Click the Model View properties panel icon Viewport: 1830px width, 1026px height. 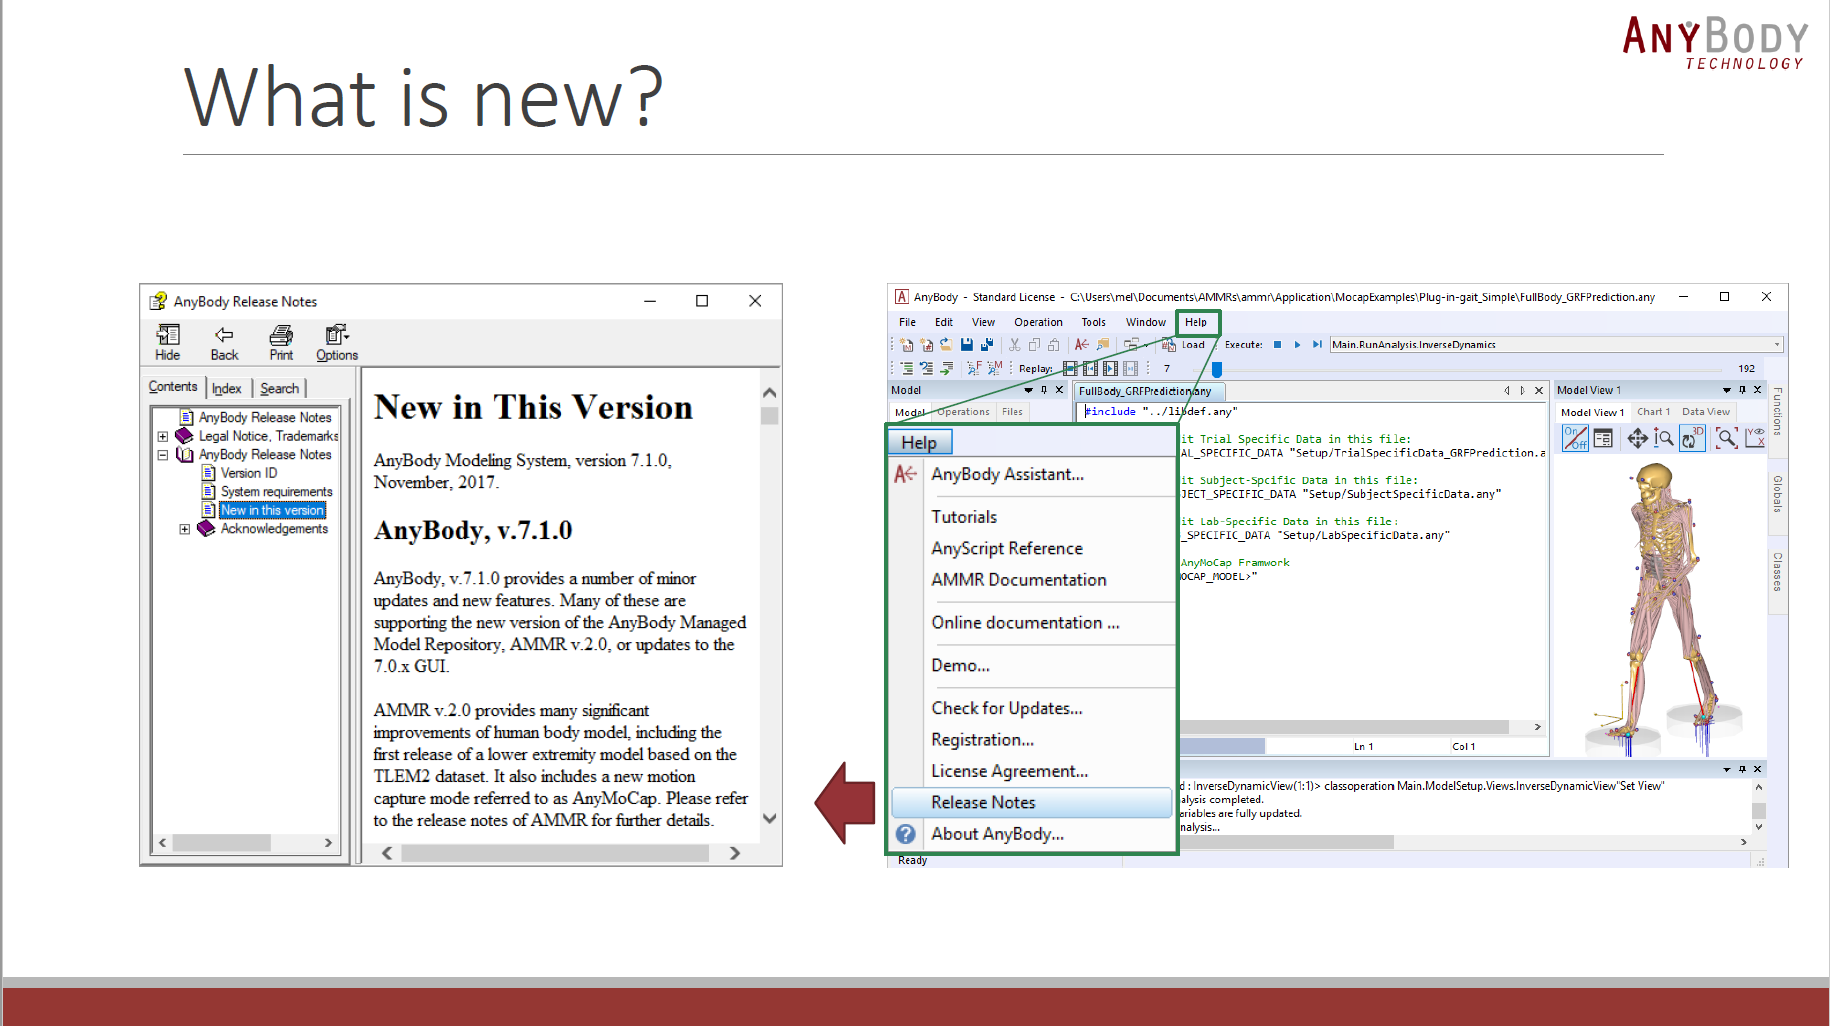pyautogui.click(x=1603, y=438)
